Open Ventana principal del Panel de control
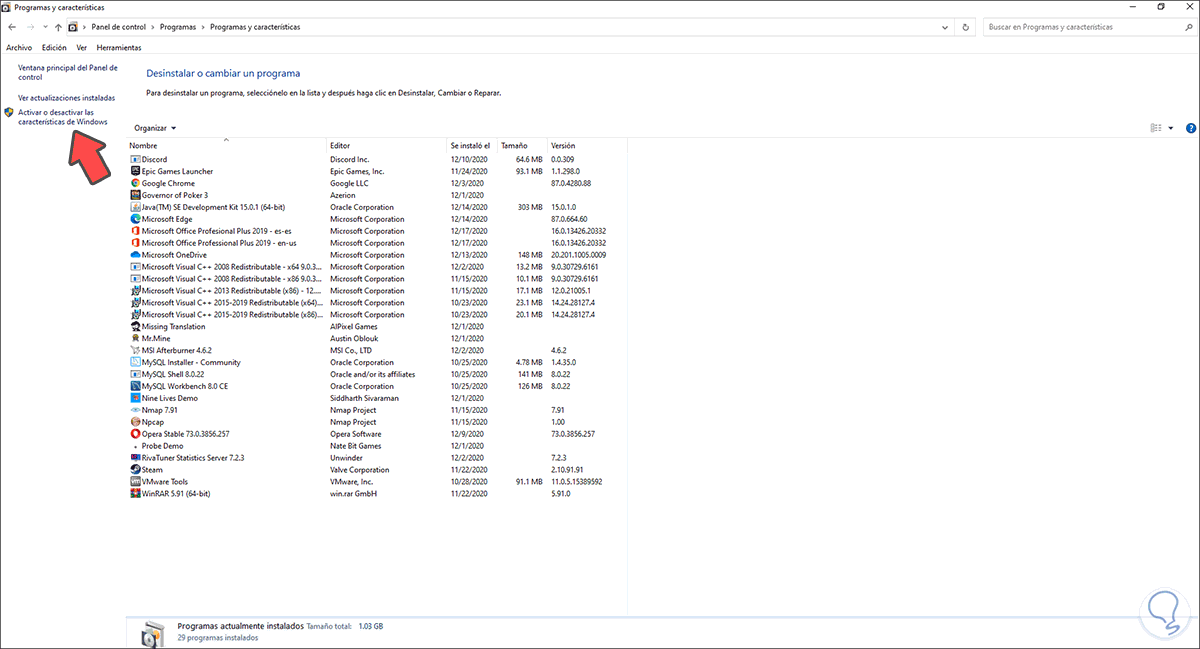The image size is (1200, 649). tap(68, 72)
